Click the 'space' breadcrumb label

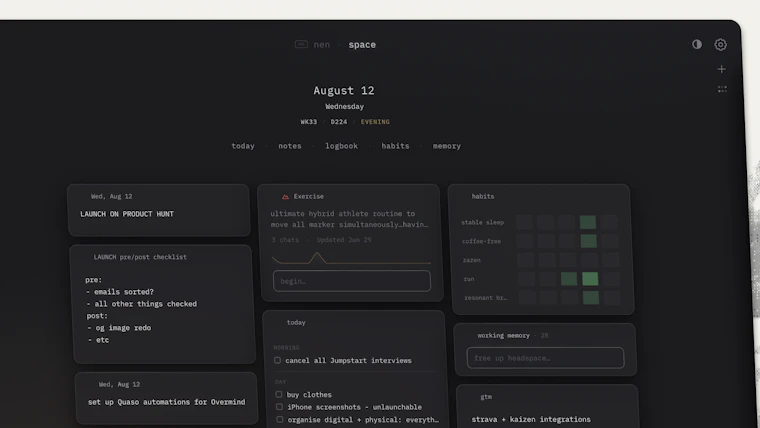coord(362,45)
